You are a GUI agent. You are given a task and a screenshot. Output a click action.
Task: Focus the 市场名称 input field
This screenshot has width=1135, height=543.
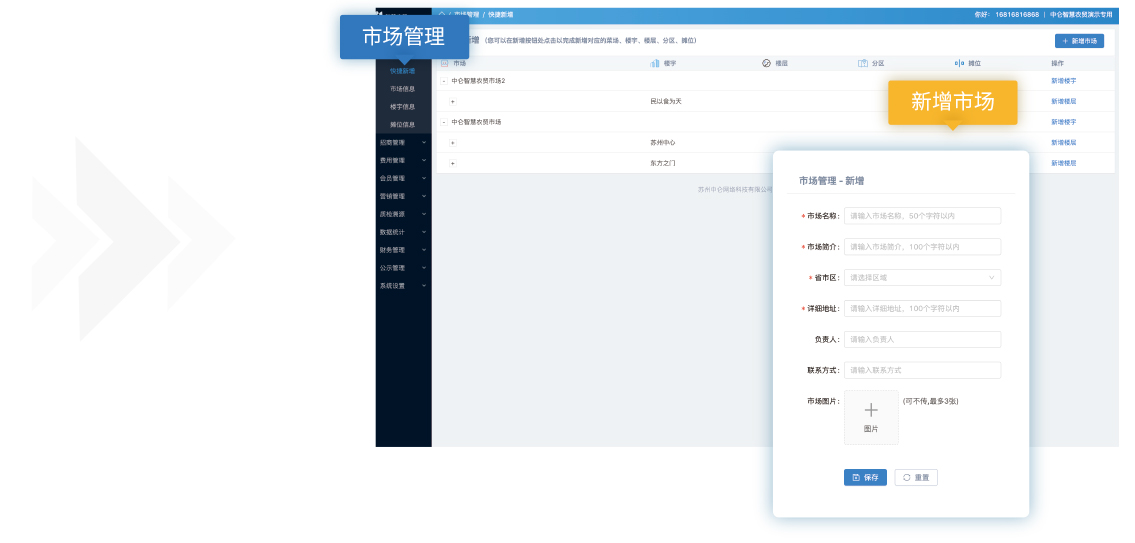922,216
